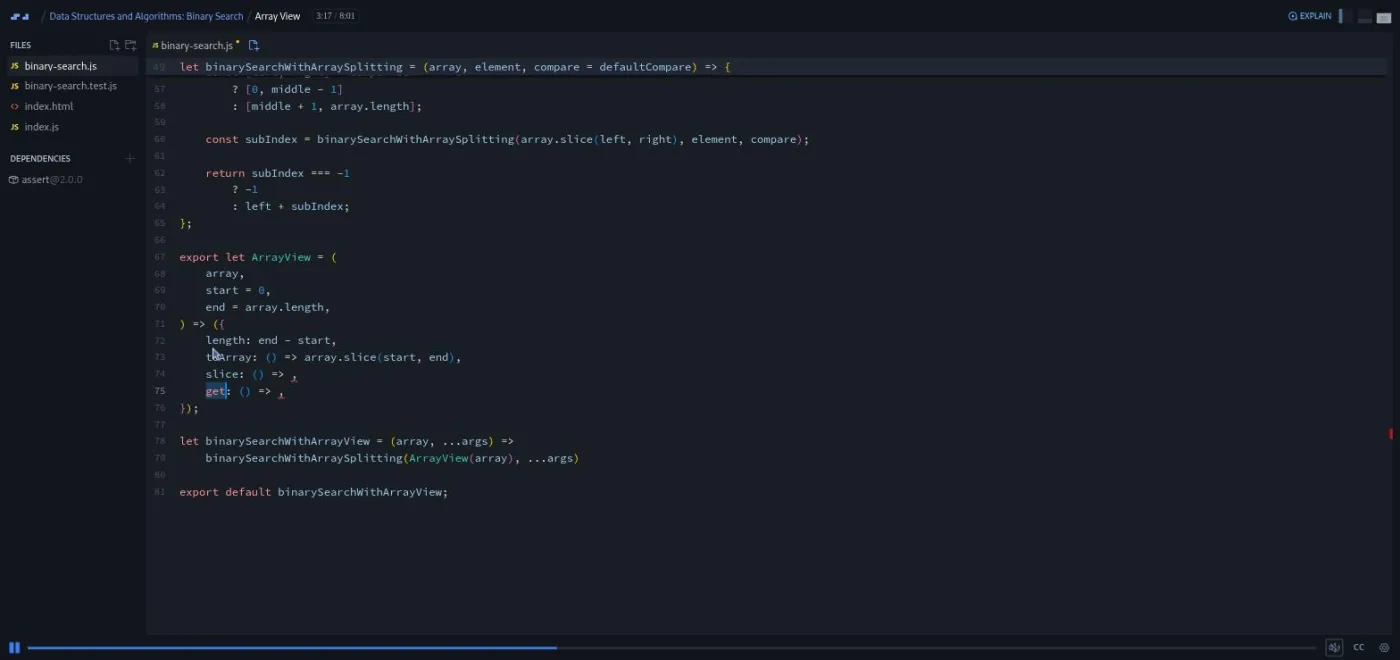
Task: Click 'const subIndex' declaration line
Action: point(507,139)
